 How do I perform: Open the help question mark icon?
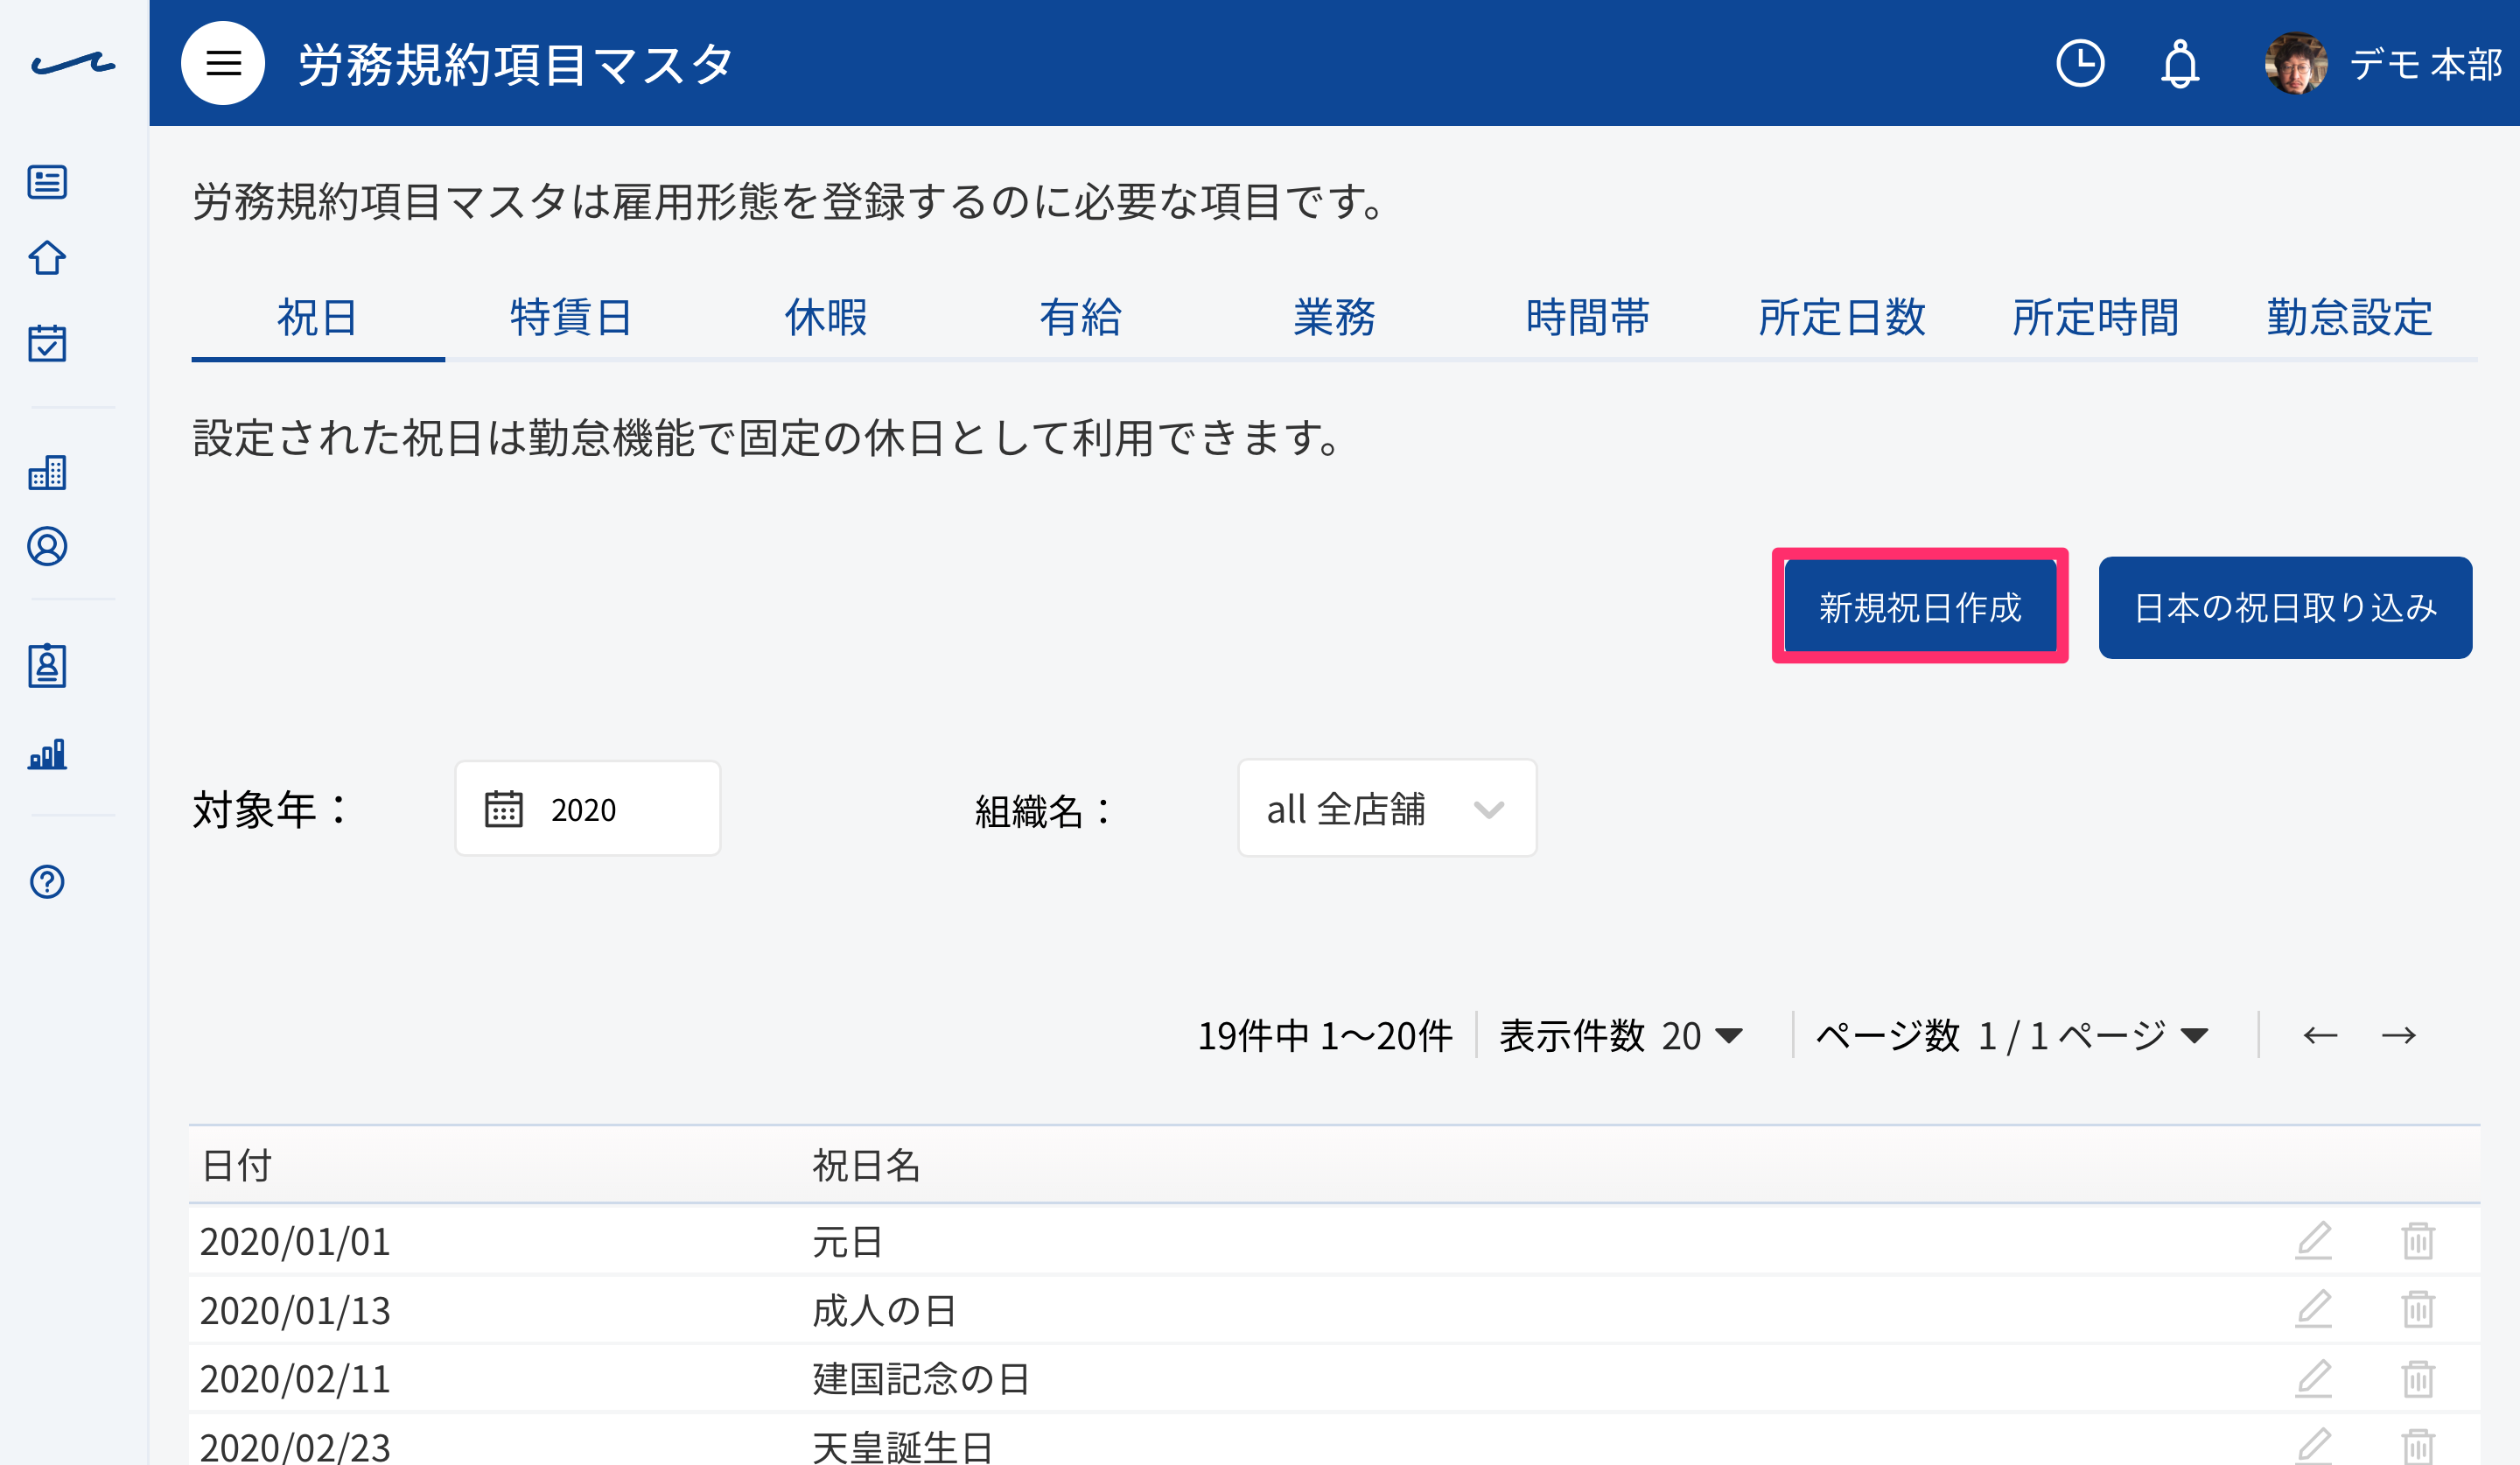coord(47,881)
